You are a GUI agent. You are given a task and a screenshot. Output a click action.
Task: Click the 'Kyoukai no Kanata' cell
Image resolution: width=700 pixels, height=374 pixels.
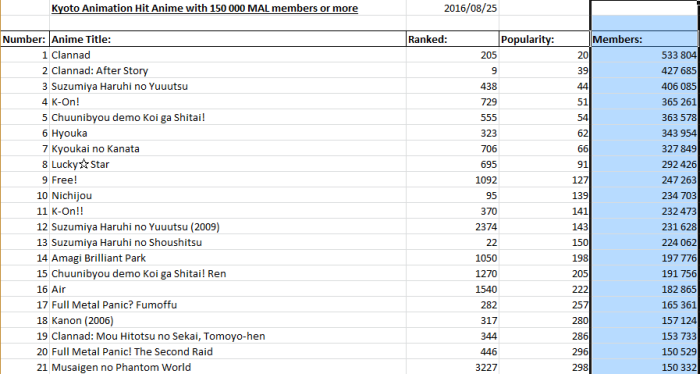point(228,149)
